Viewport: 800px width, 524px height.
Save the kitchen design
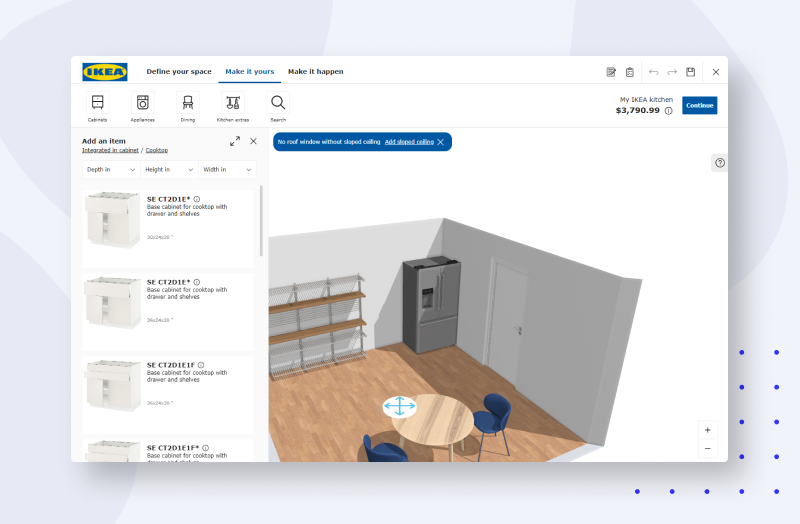(x=690, y=72)
